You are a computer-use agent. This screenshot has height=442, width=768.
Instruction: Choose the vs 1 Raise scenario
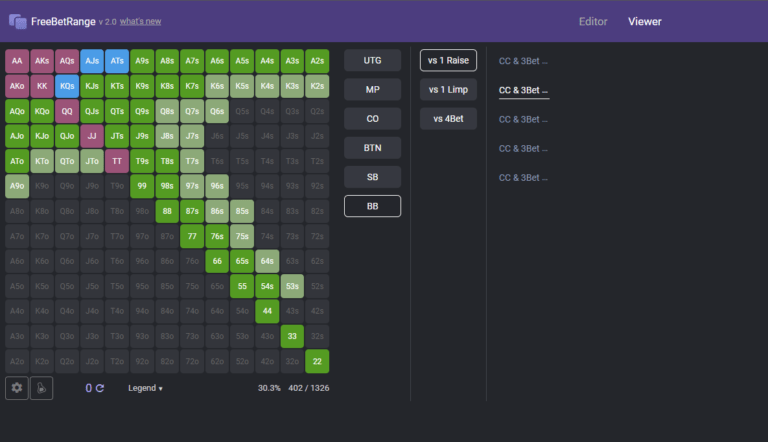tap(448, 61)
